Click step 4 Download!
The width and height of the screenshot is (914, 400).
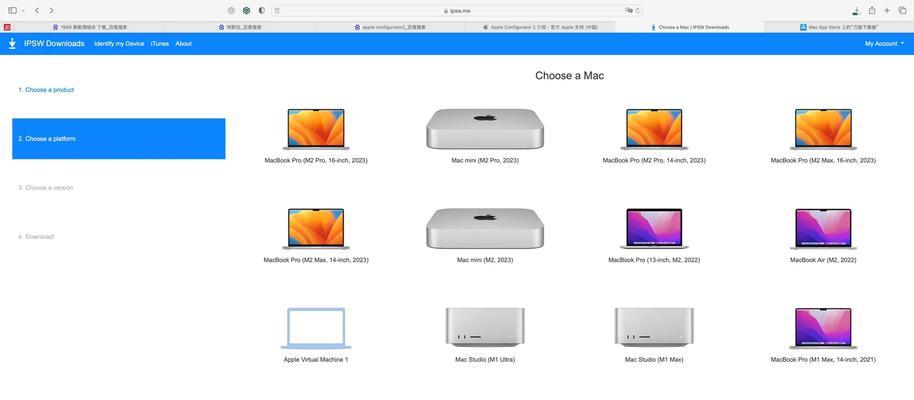click(x=36, y=237)
